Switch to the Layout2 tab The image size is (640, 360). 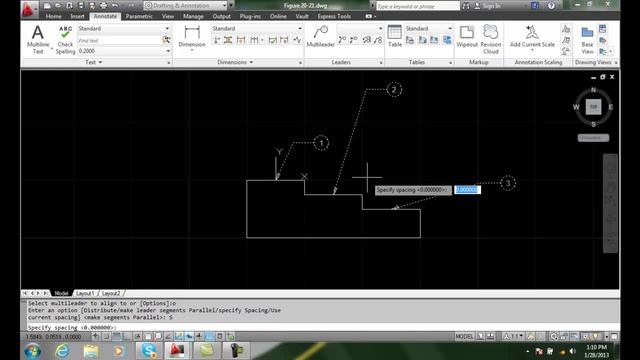(111, 293)
